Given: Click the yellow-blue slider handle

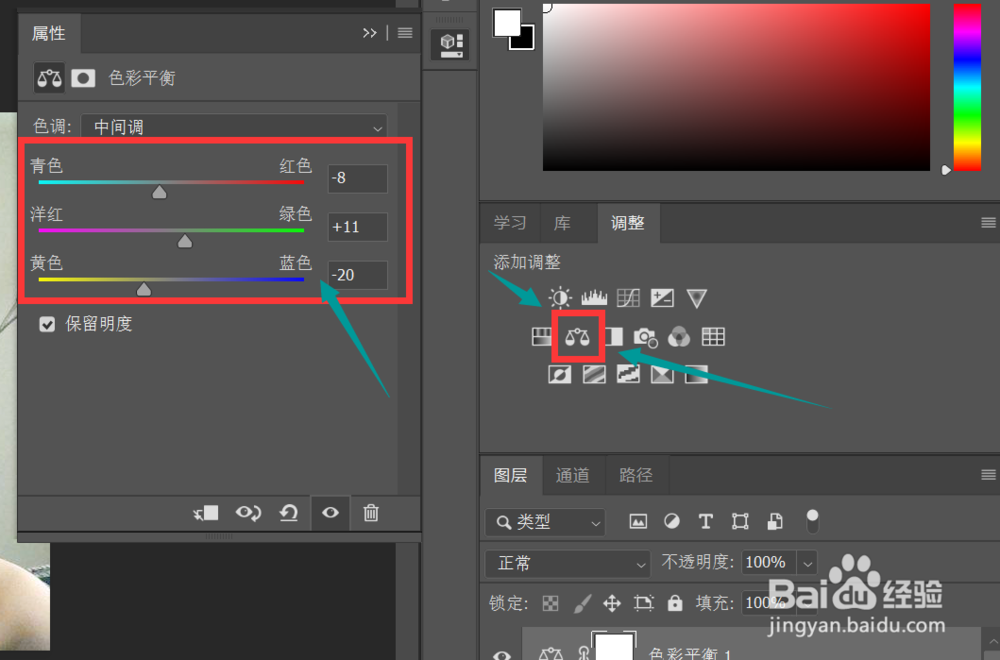Looking at the screenshot, I should pyautogui.click(x=144, y=290).
